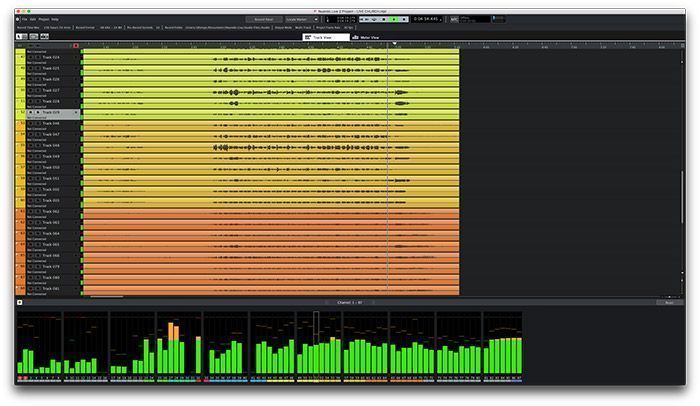Record-enable Track 047
The image size is (700, 406).
point(31,134)
